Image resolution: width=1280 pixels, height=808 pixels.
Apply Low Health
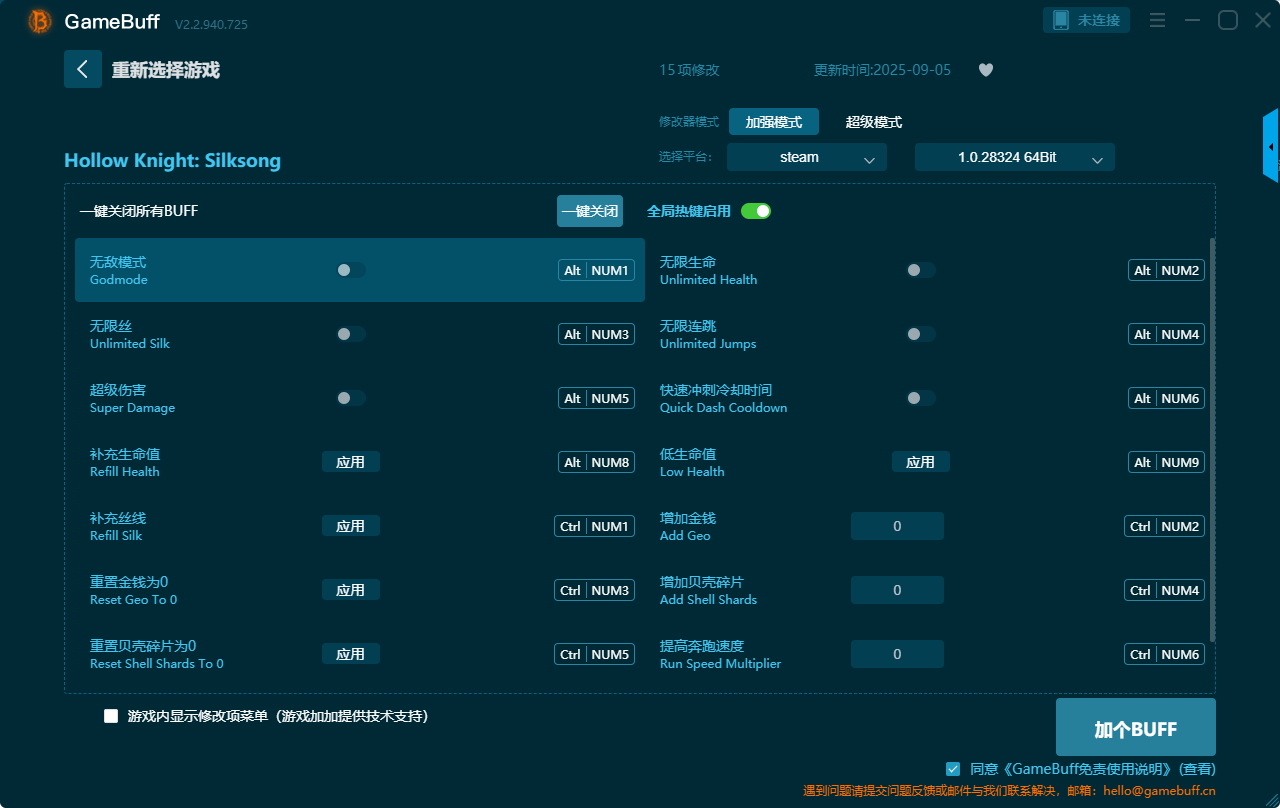point(920,462)
